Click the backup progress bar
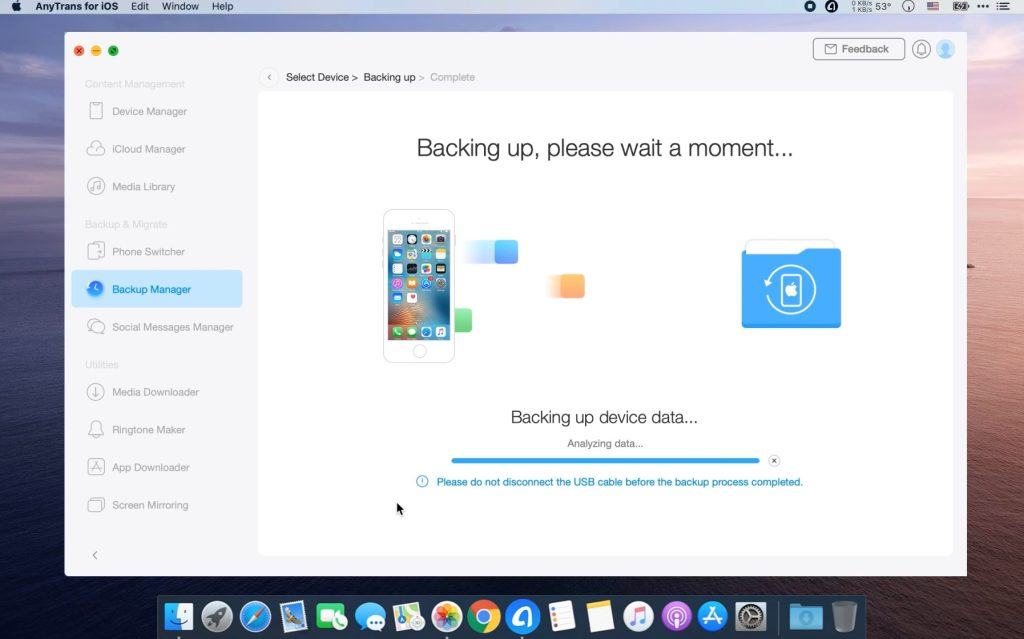Screen dimensions: 1024x639 point(605,461)
